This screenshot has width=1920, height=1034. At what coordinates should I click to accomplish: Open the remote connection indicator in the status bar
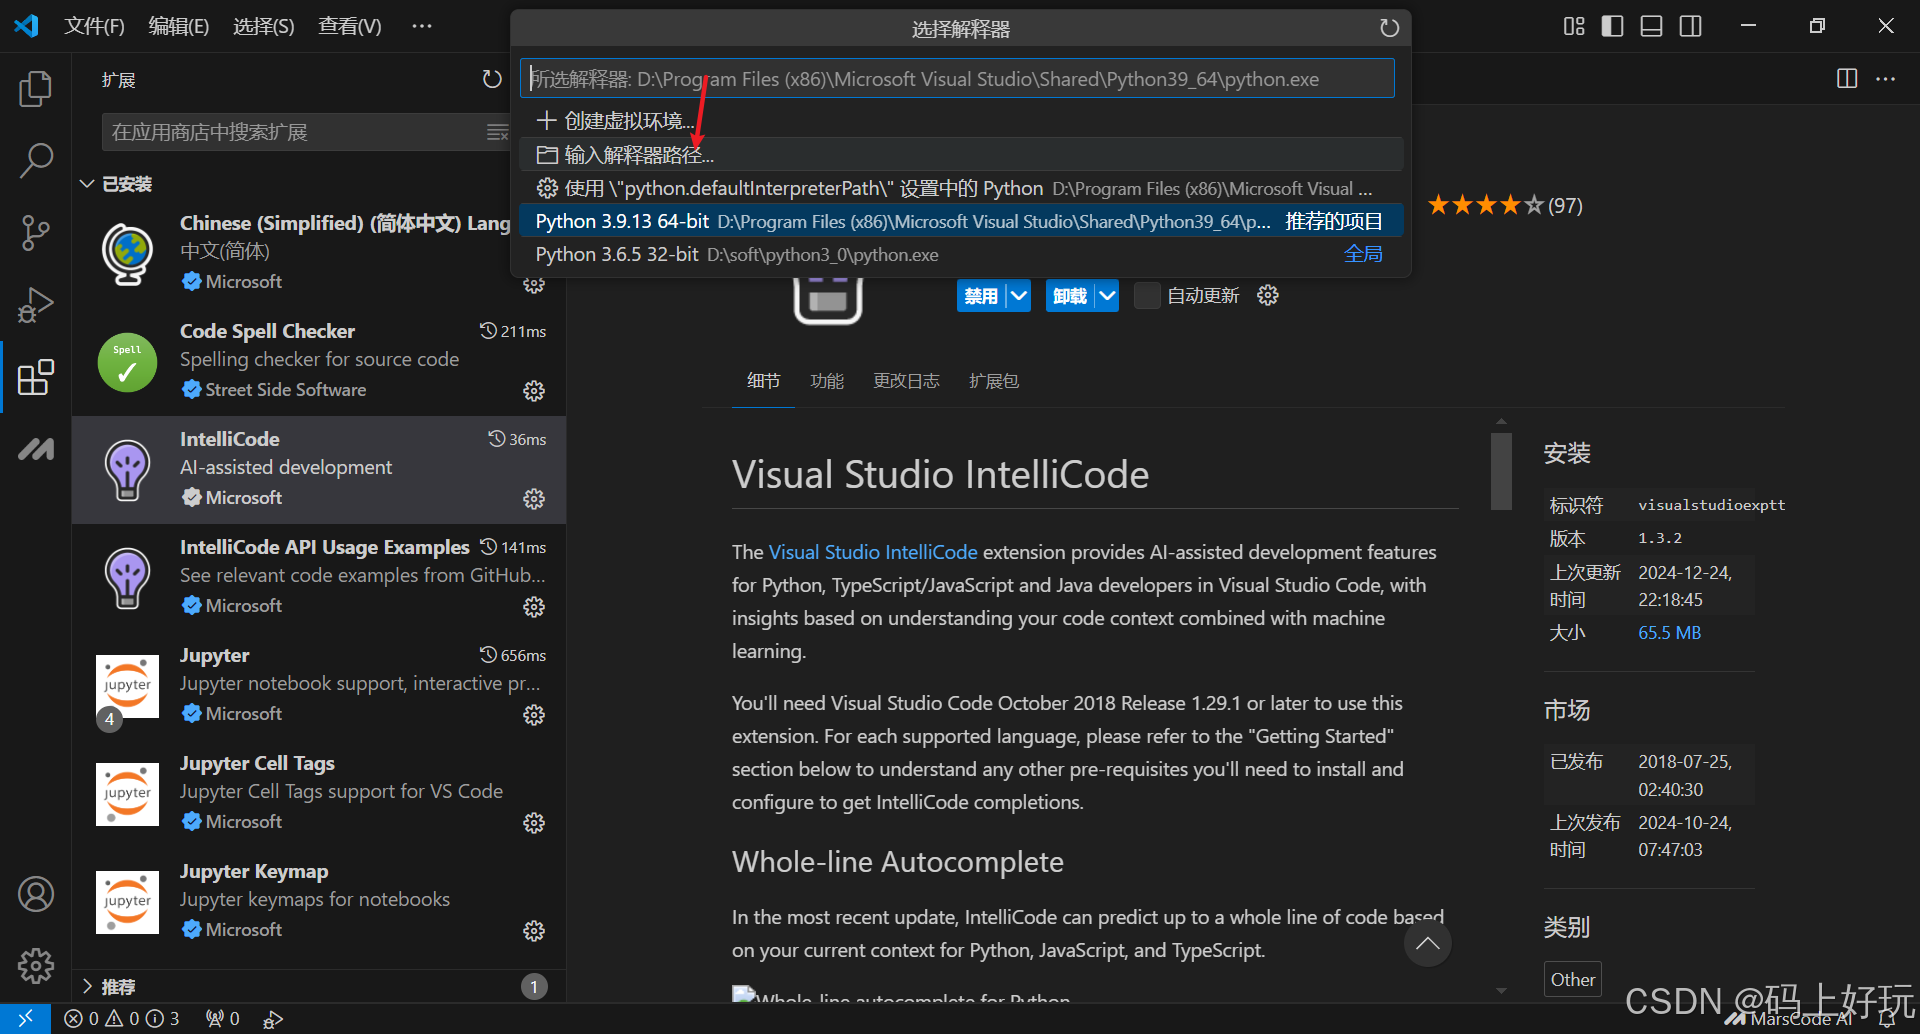click(x=26, y=1017)
